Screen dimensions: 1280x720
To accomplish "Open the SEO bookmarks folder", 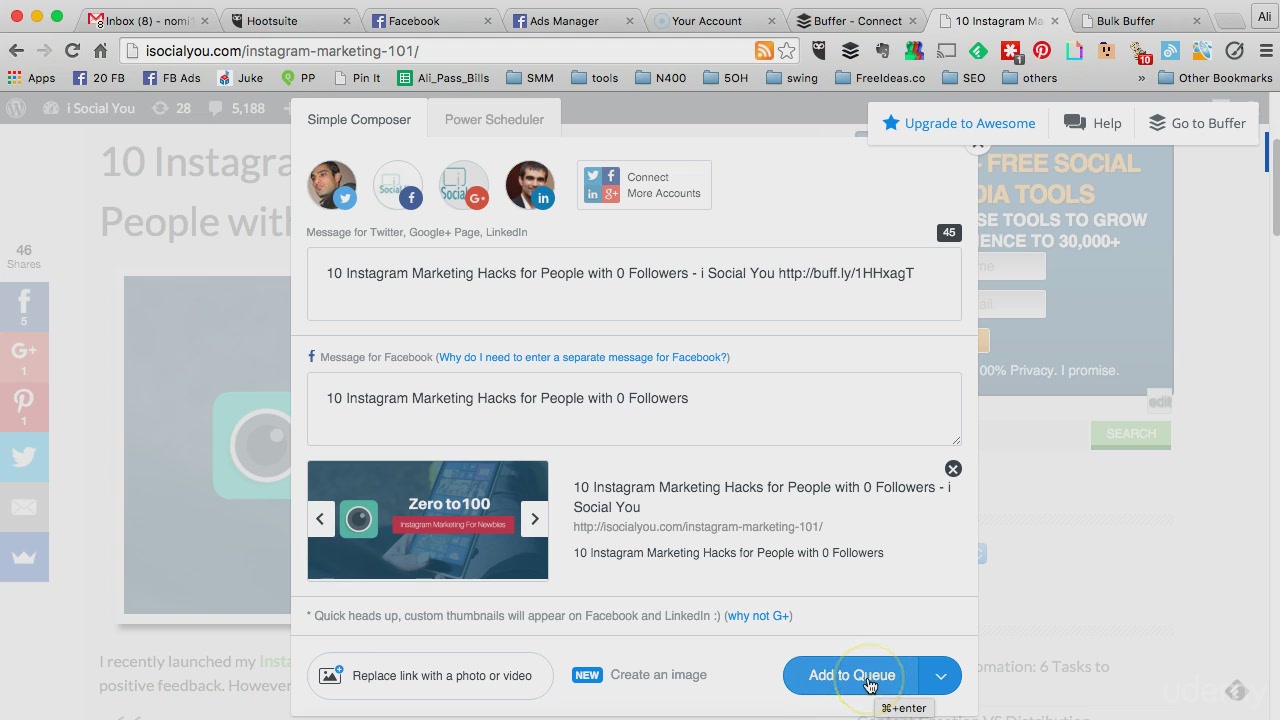I will point(964,78).
